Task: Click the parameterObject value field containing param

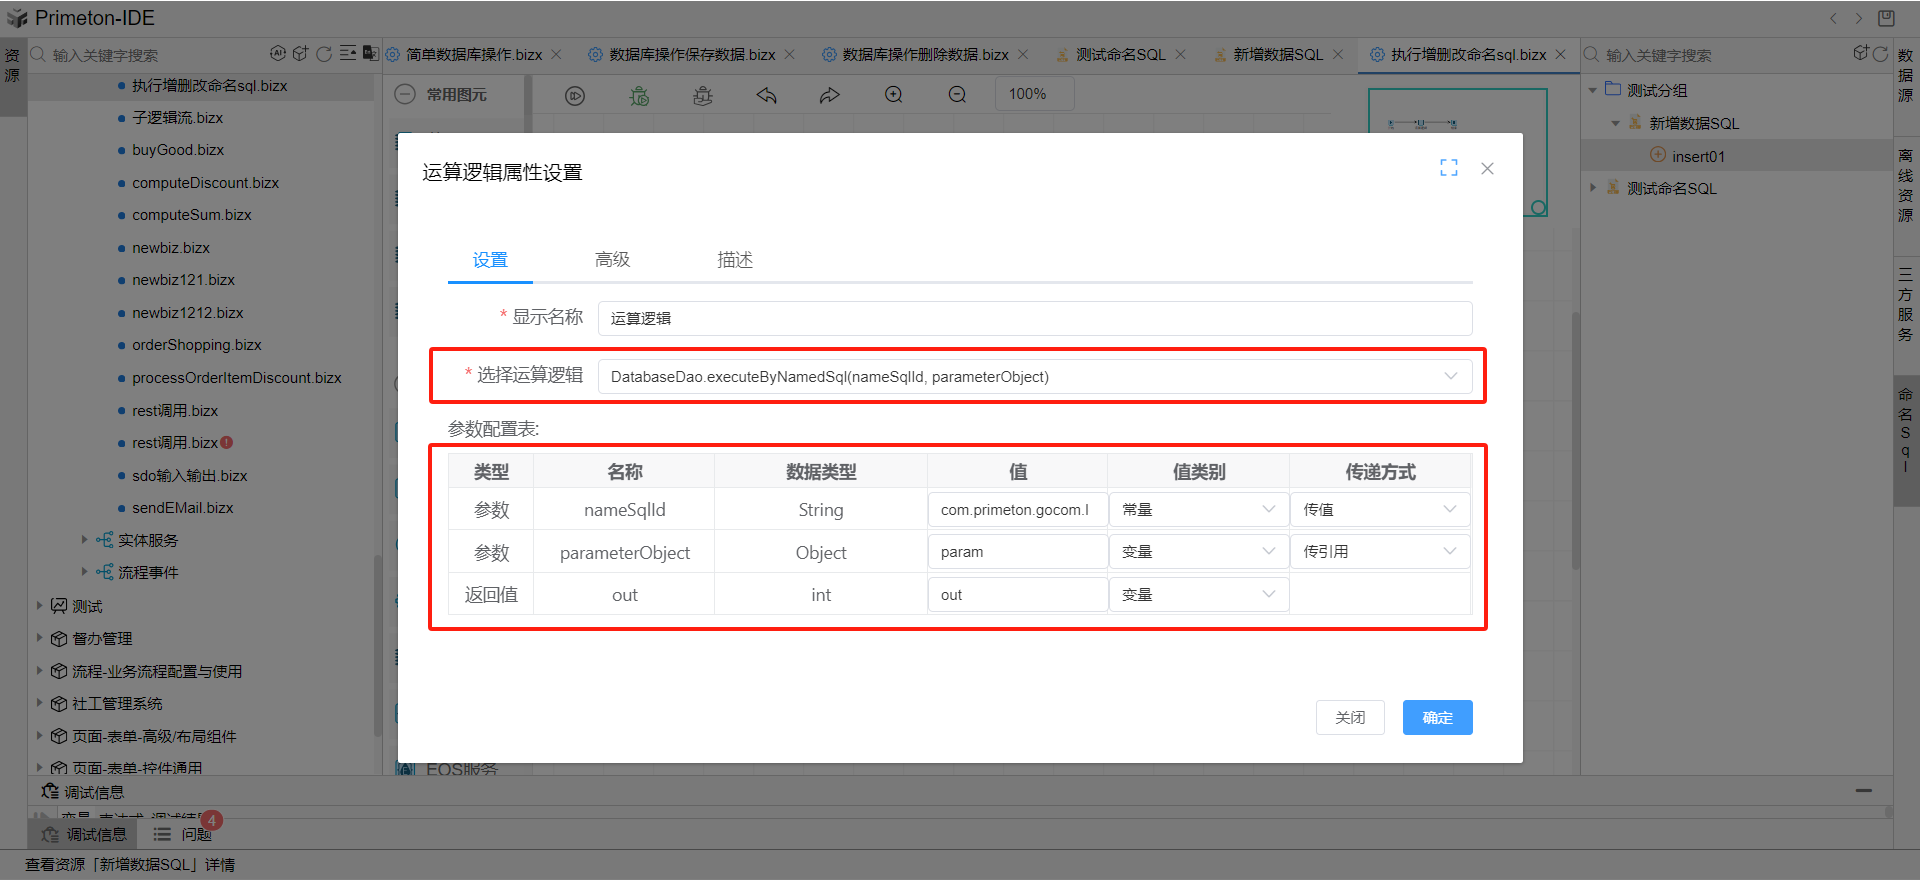Action: pyautogui.click(x=1016, y=552)
